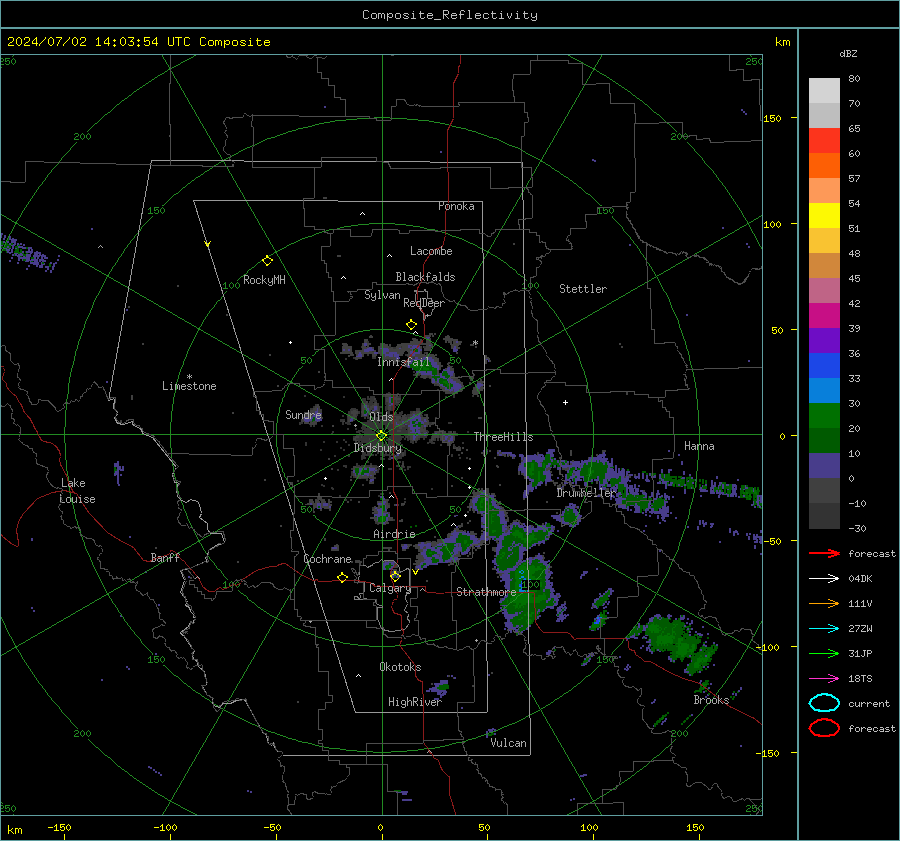The height and width of the screenshot is (841, 900).
Task: Click the cyan 27ZW arrow in legend
Action: [824, 629]
